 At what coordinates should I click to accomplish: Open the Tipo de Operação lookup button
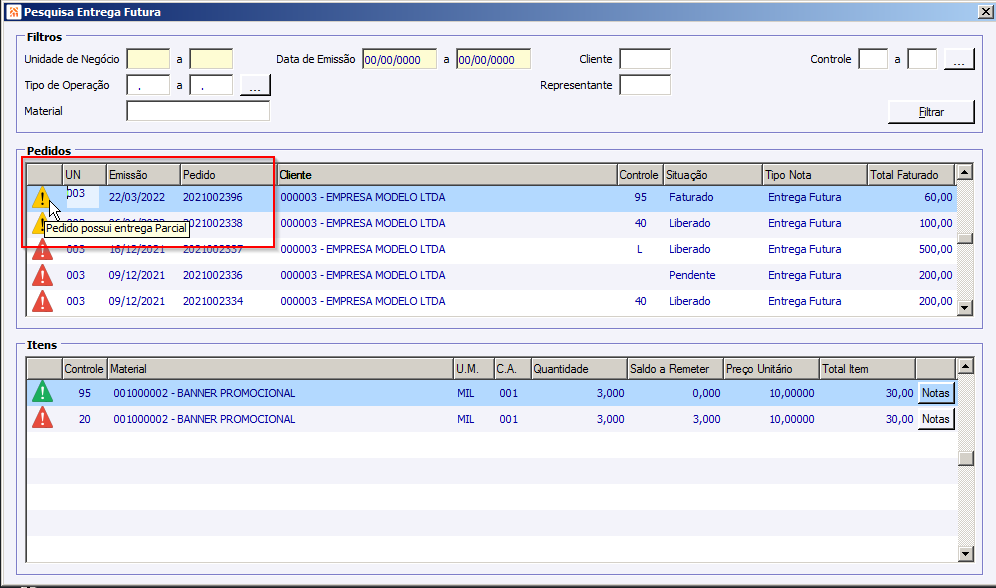click(255, 86)
